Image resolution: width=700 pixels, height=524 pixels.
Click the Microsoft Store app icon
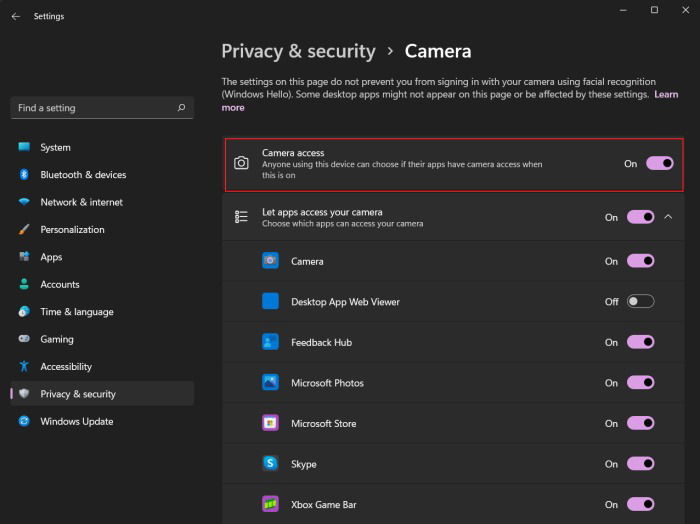[x=270, y=423]
